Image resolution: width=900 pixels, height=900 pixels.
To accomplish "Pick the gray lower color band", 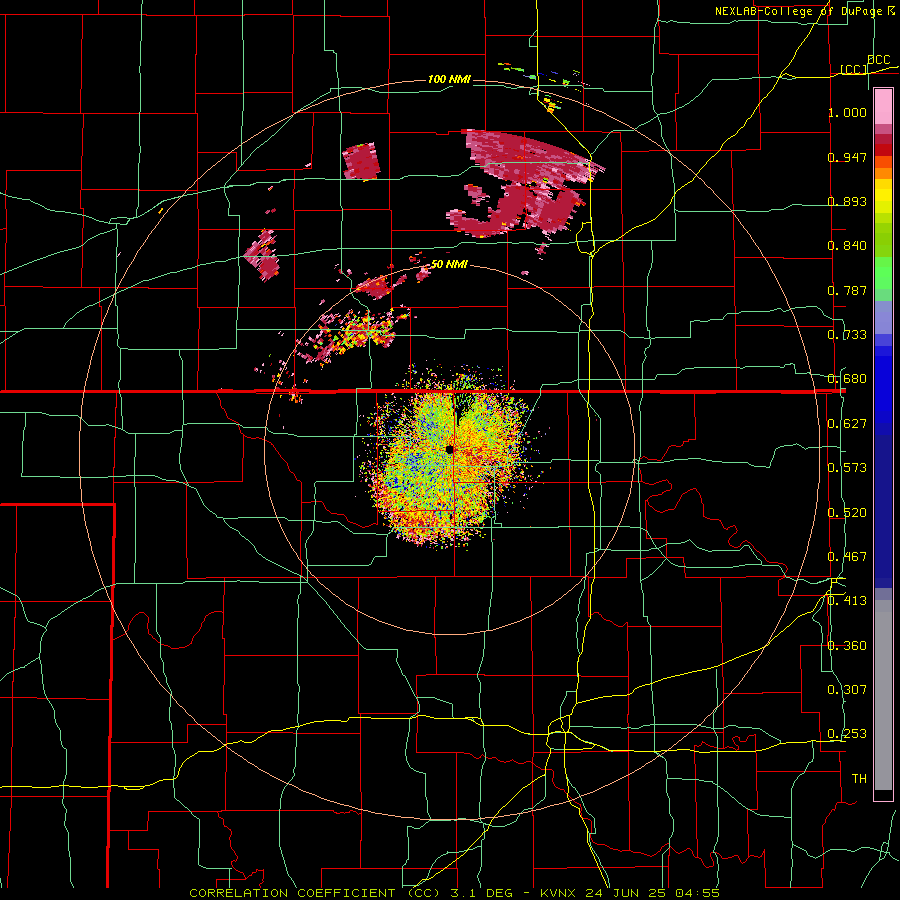I will [x=883, y=695].
